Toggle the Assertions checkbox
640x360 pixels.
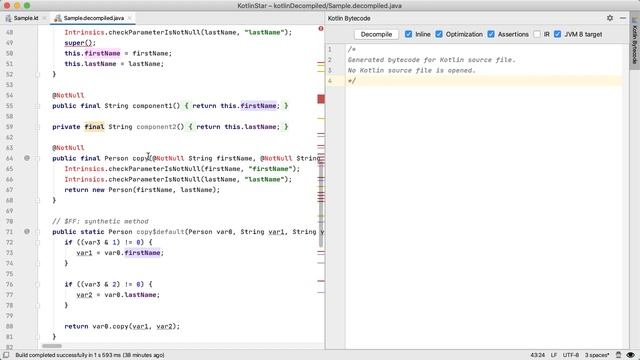pos(491,34)
